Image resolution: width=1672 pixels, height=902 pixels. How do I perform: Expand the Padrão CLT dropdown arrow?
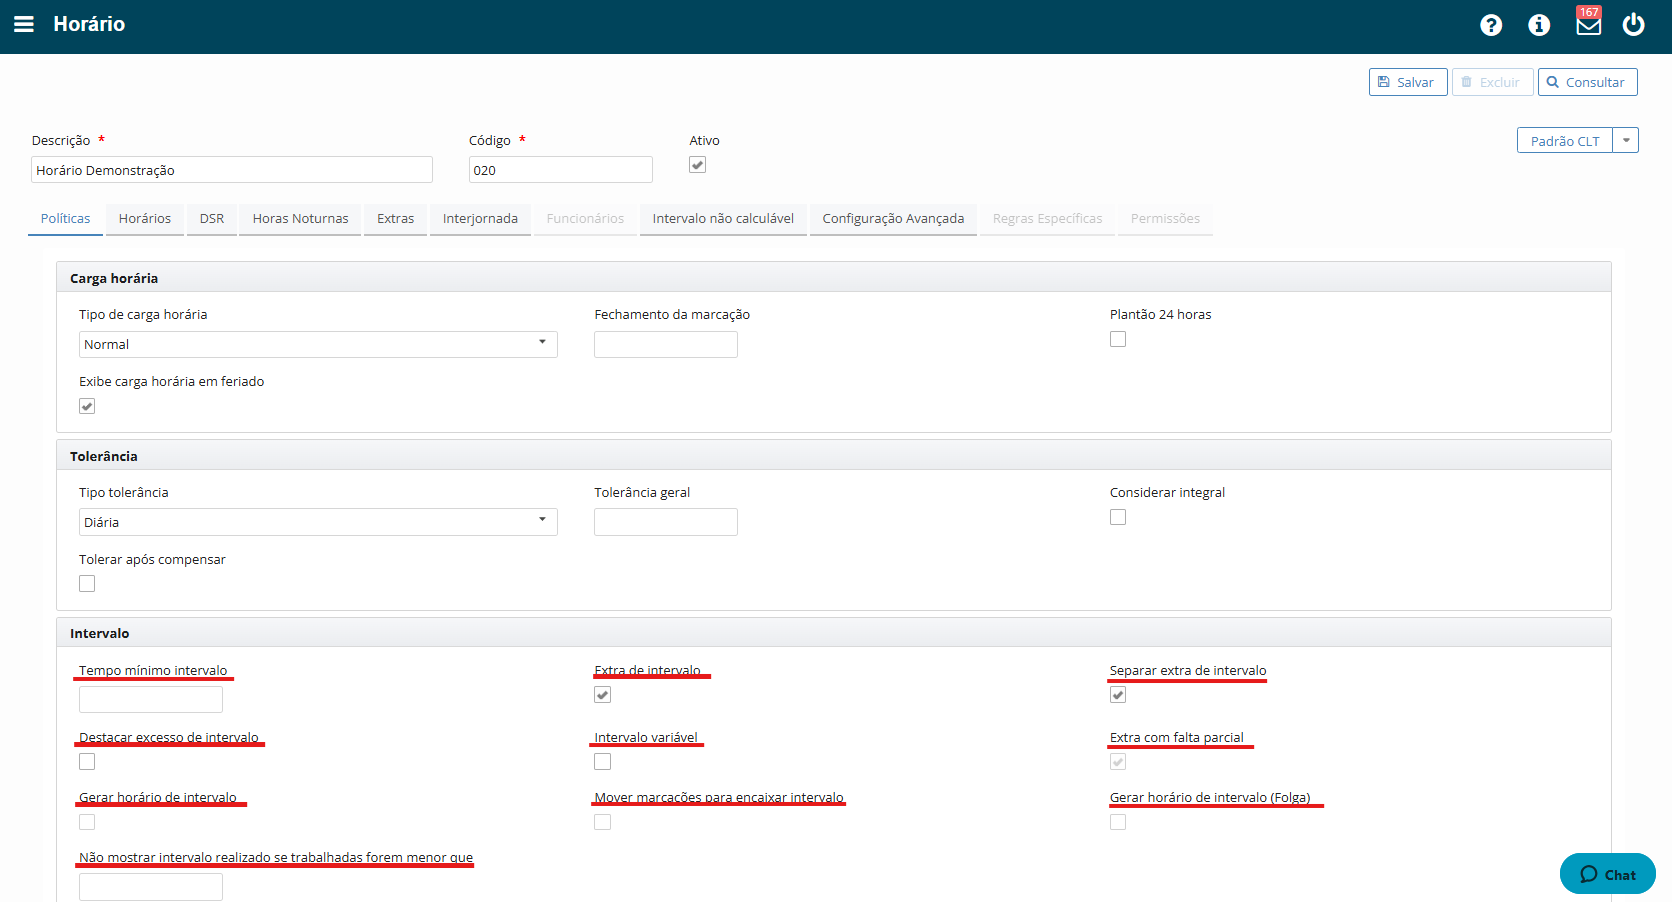pos(1626,141)
